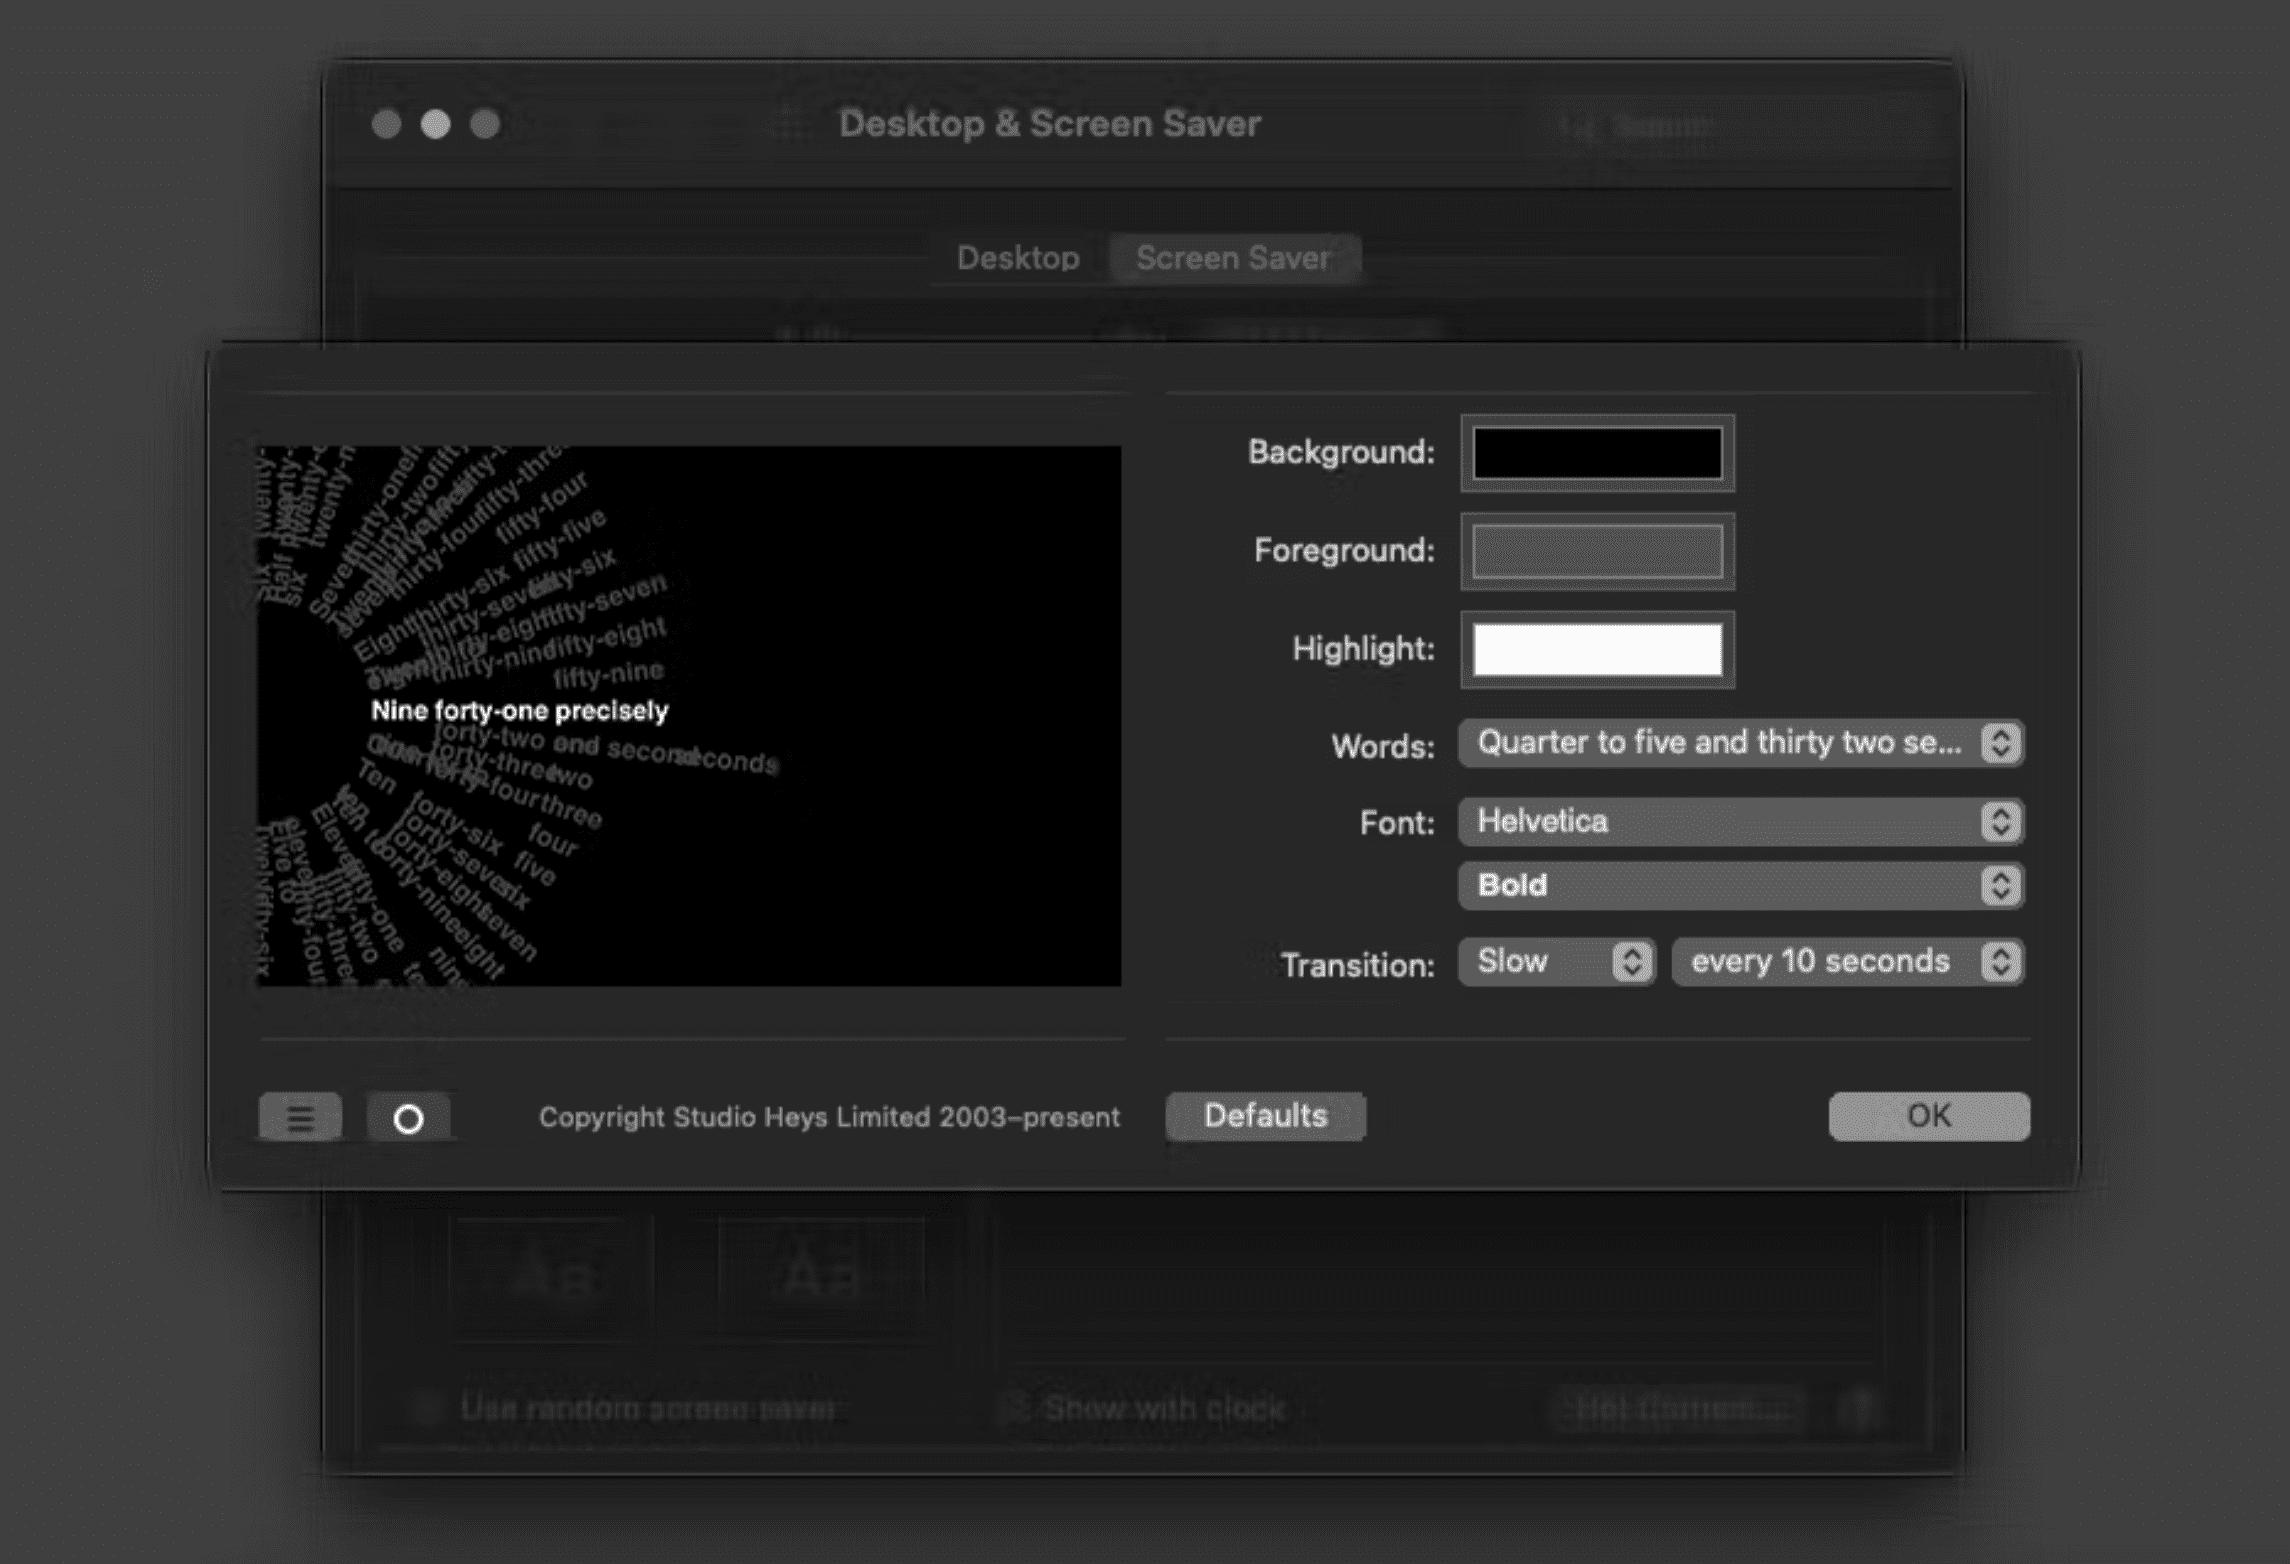This screenshot has width=2290, height=1564.
Task: Click the circle preview icon next to list icon
Action: click(411, 1117)
